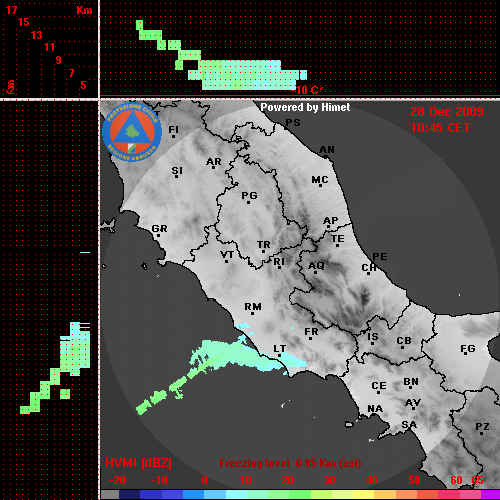500x500 pixels.
Task: Click the '-20' value on dBZ scale
Action: [x=117, y=480]
